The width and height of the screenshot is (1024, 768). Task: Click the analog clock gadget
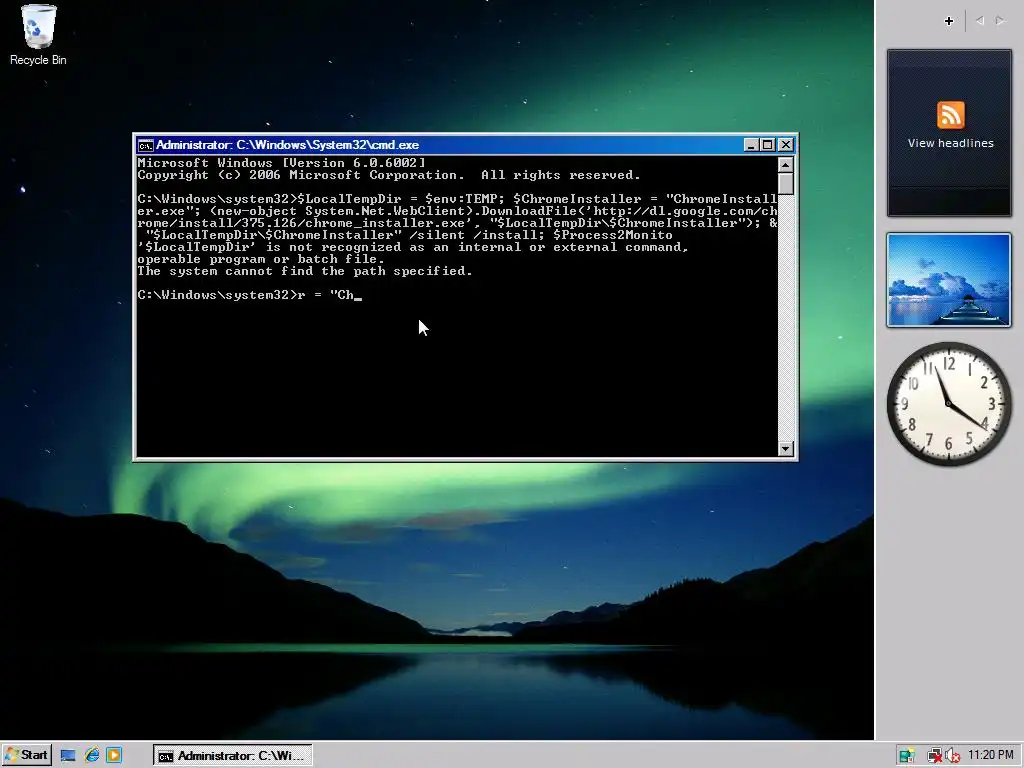pos(949,404)
